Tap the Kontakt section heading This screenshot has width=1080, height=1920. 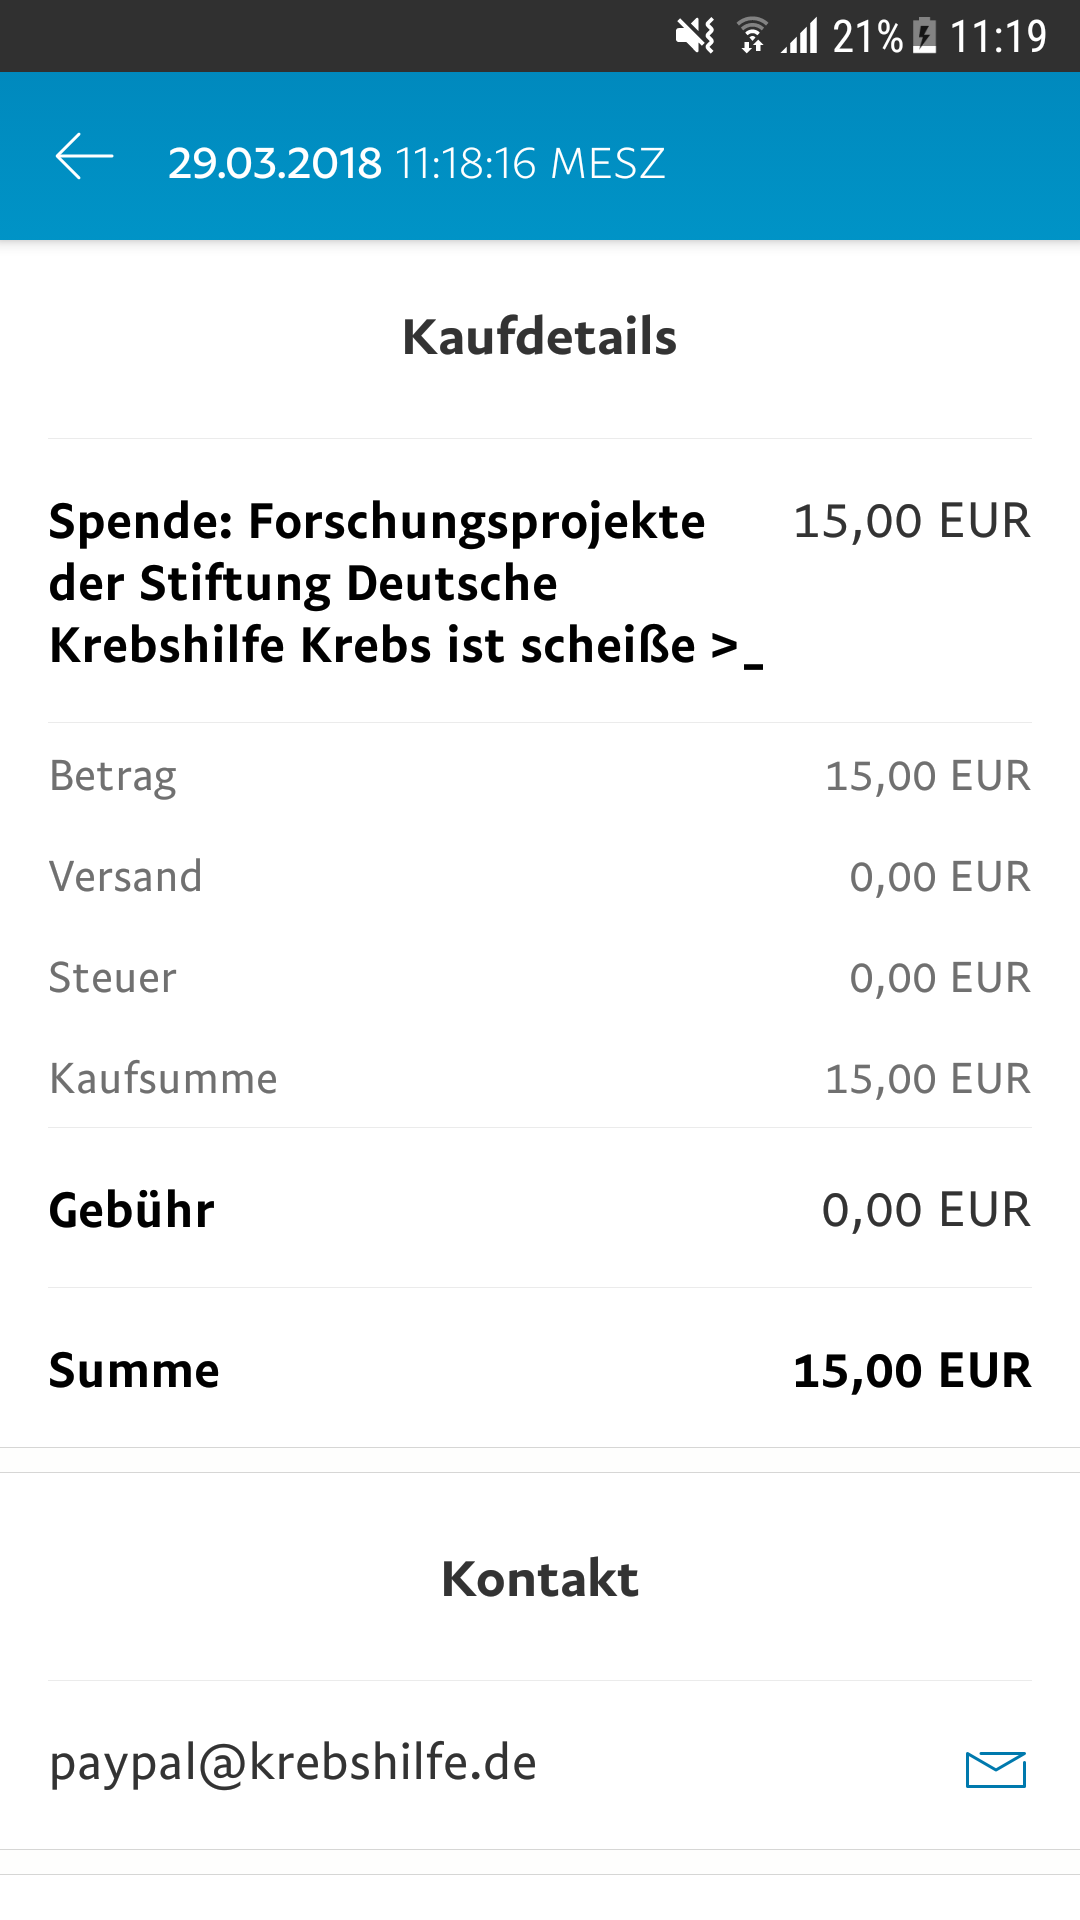pyautogui.click(x=540, y=1580)
